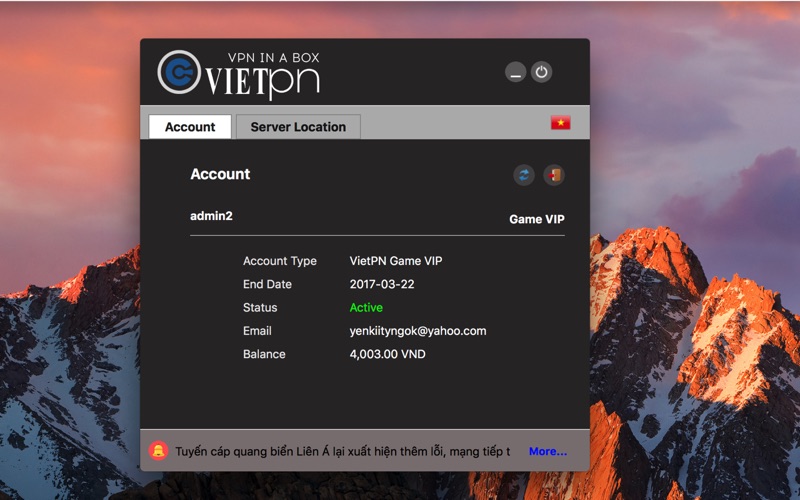Viewport: 800px width, 500px height.
Task: Select the yahoo.com email address
Action: tap(418, 331)
